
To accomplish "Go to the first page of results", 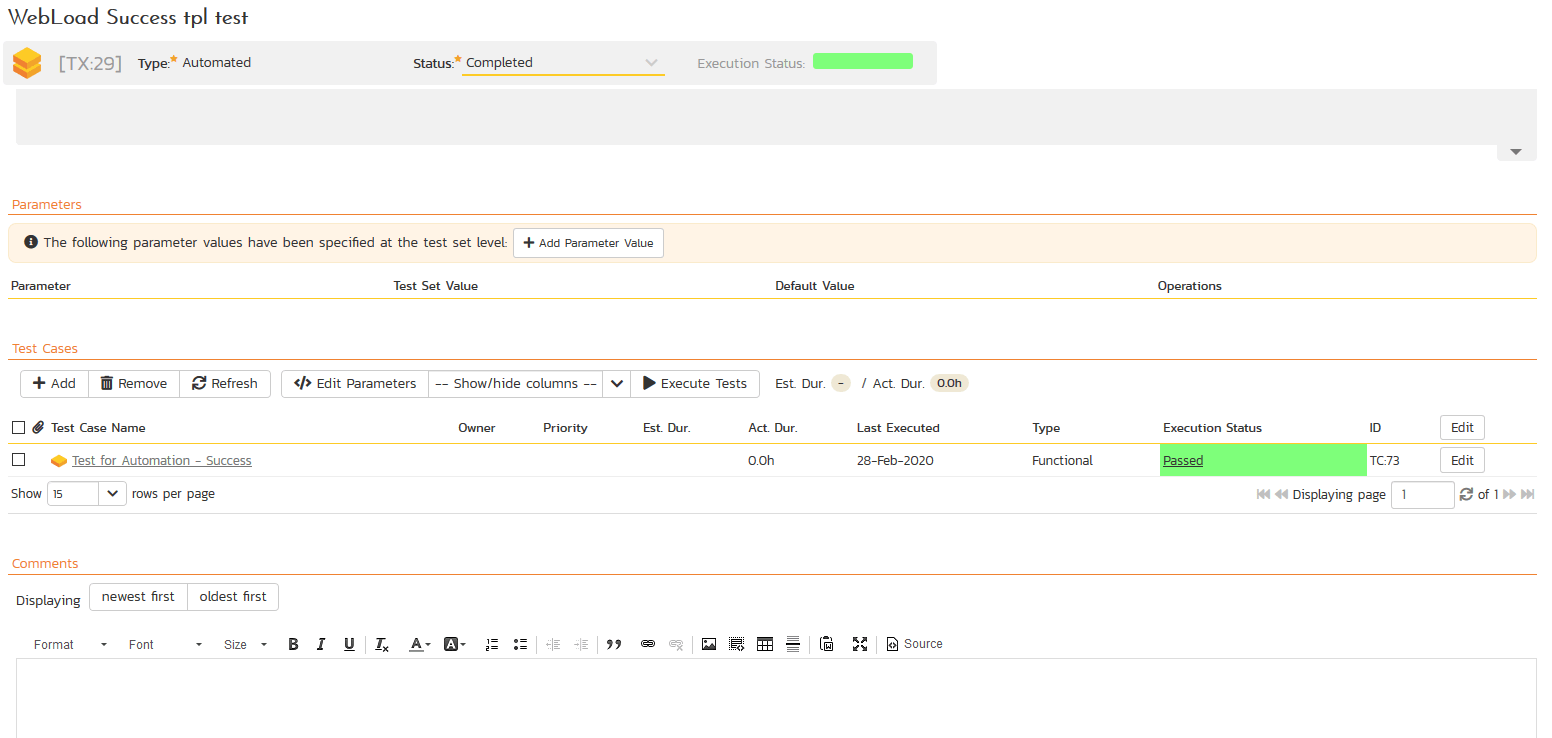I will 1264,494.
